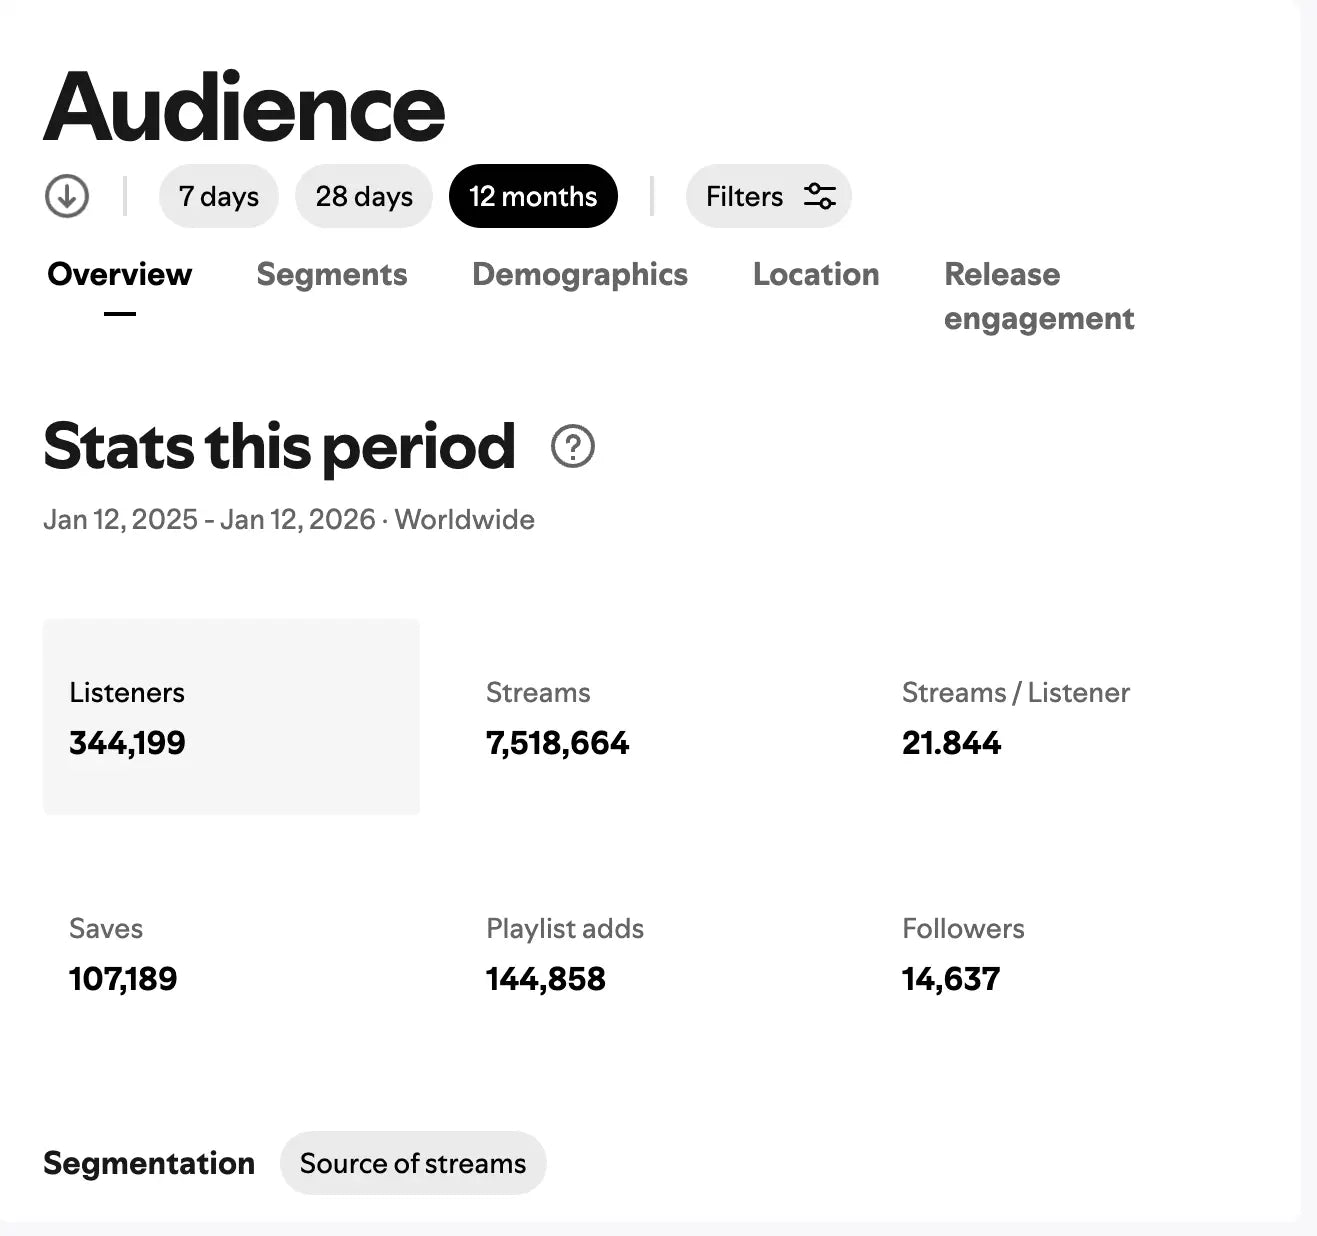Image resolution: width=1317 pixels, height=1236 pixels.
Task: Open the Release engagement tab
Action: [1040, 296]
